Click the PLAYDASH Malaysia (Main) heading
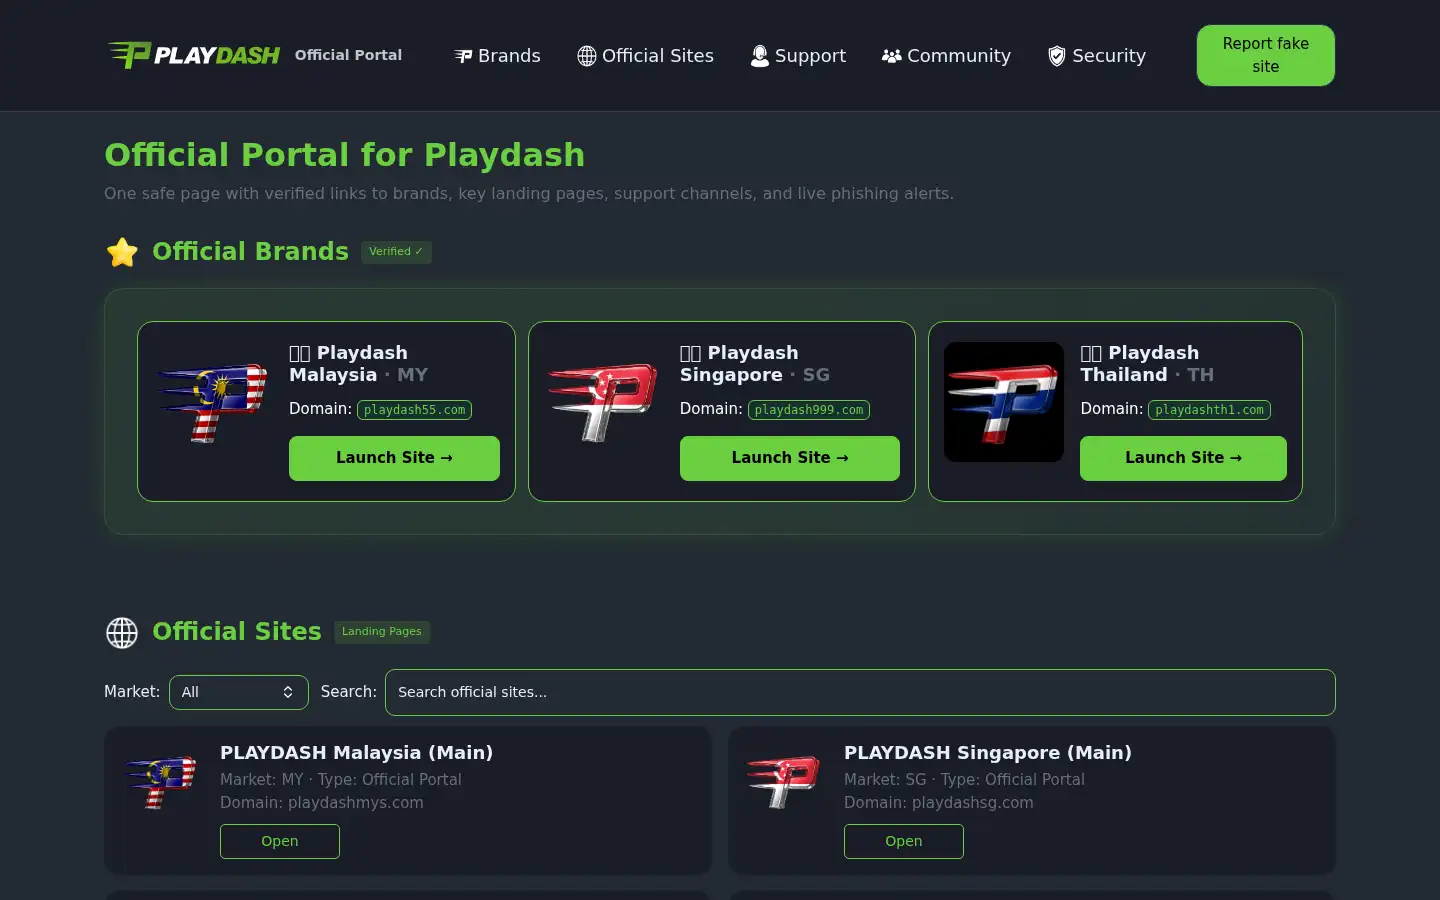Image resolution: width=1440 pixels, height=900 pixels. tap(356, 753)
